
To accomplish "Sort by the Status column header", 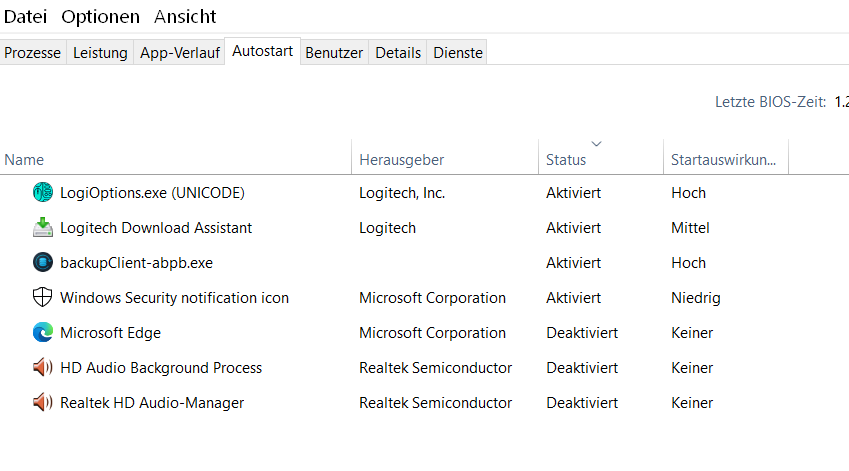I will [x=566, y=160].
